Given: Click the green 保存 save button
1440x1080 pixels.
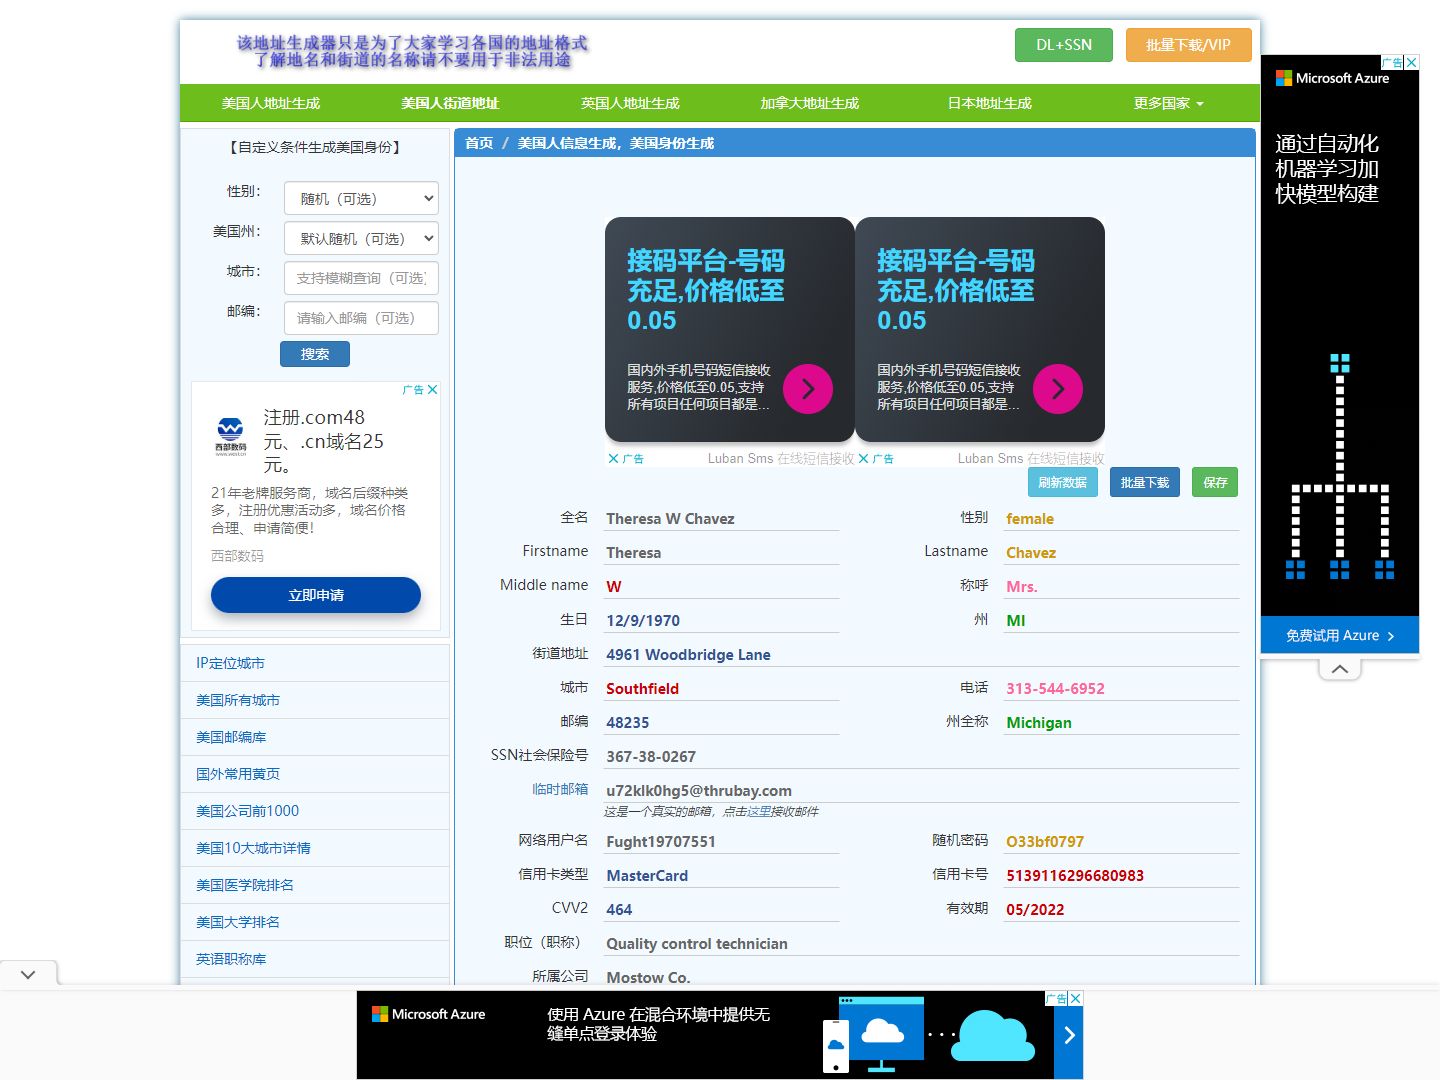Looking at the screenshot, I should click(1215, 482).
